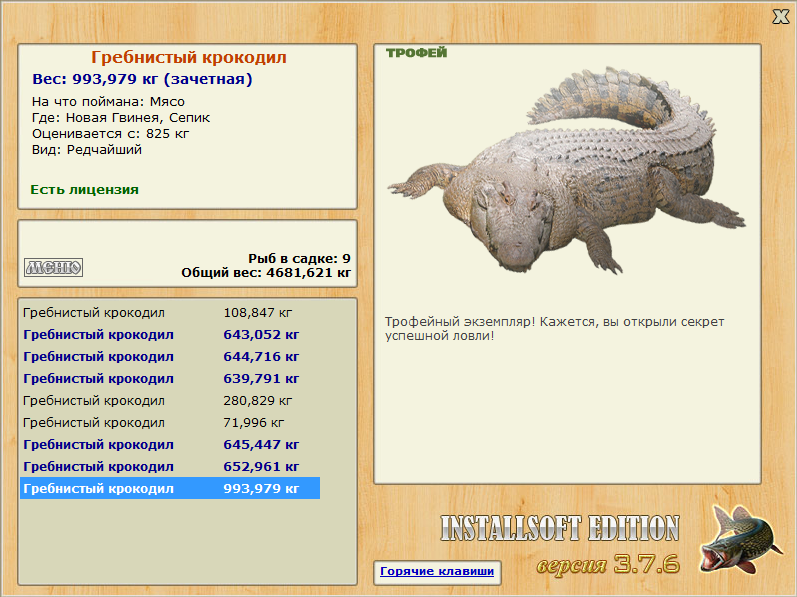Close the trophy window with the X
Screen dimensions: 797x597
pyautogui.click(x=780, y=17)
